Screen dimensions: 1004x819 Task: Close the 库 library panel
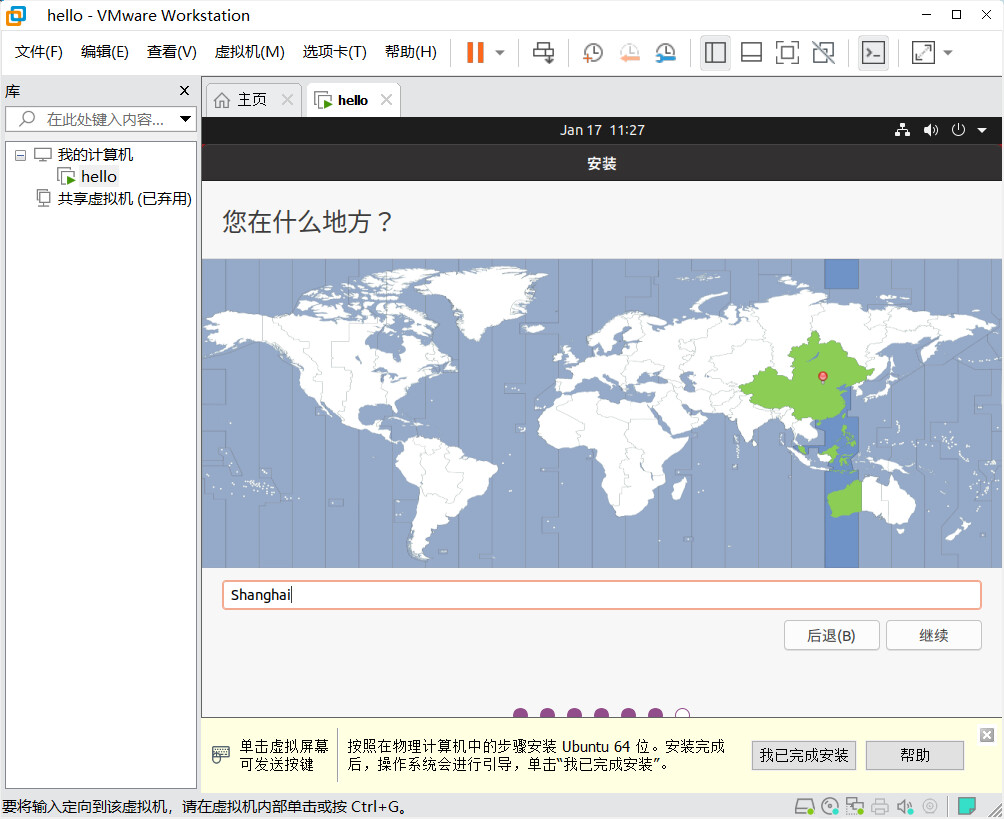[184, 91]
